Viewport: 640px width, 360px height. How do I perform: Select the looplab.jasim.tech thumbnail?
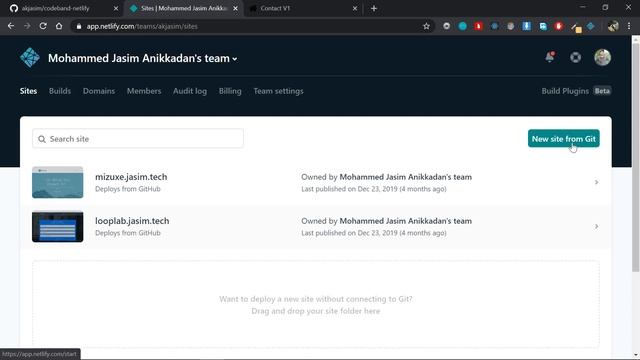pos(58,227)
